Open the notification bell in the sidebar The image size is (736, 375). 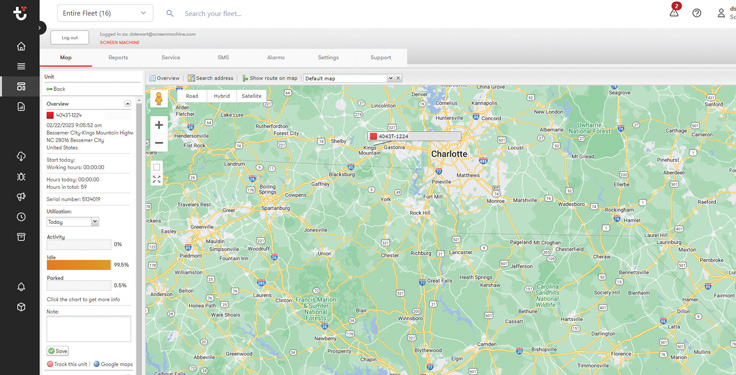[x=21, y=287]
